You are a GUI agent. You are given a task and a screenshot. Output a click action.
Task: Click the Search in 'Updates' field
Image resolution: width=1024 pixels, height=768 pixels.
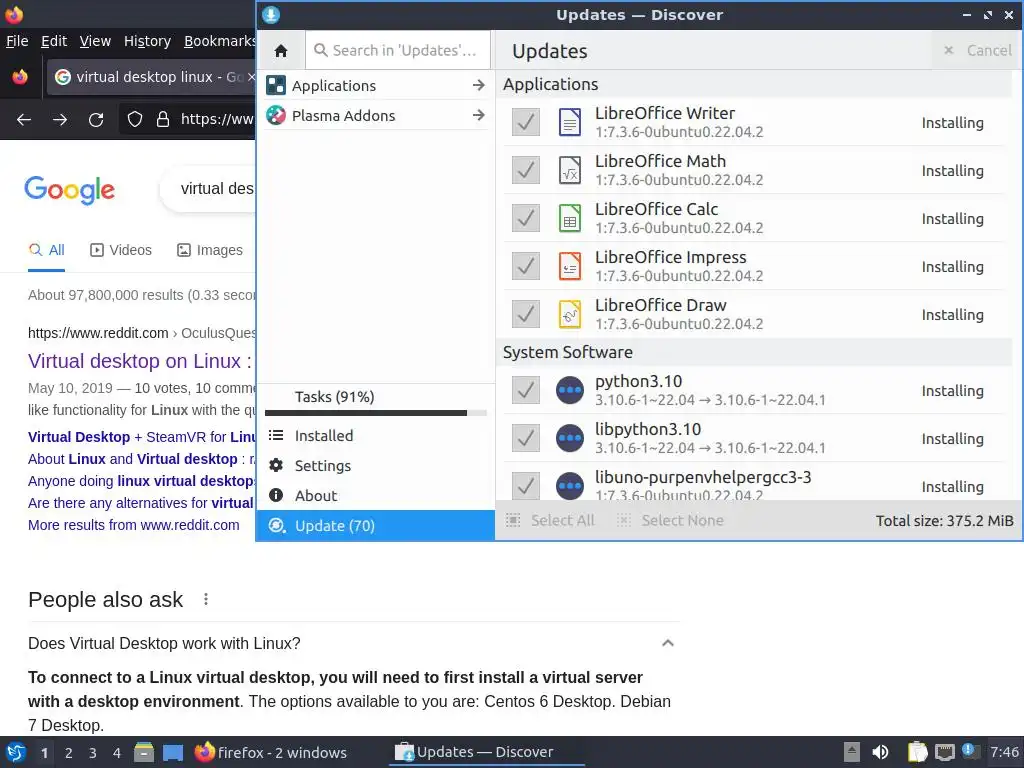point(398,50)
